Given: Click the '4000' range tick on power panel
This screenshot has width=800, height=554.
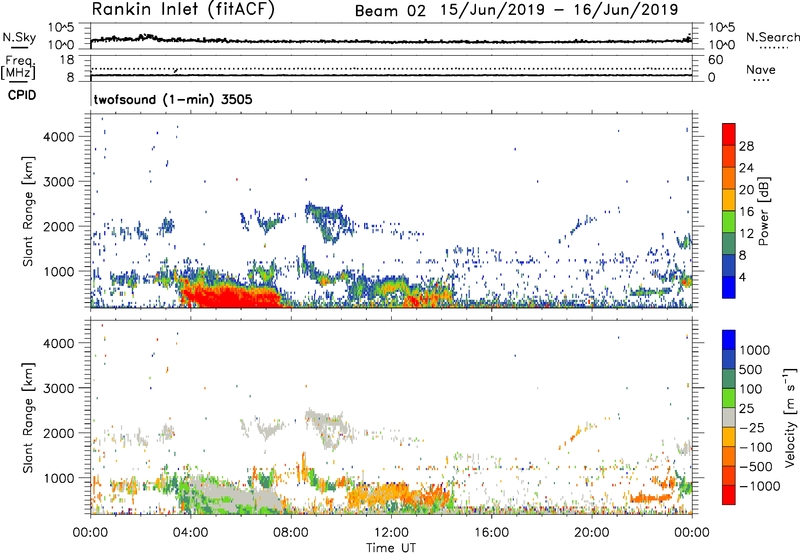Looking at the screenshot, I should (x=59, y=137).
